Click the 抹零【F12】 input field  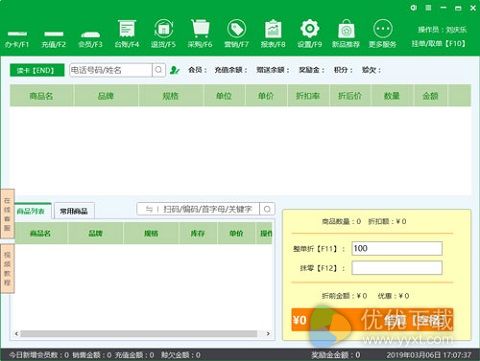point(397,268)
